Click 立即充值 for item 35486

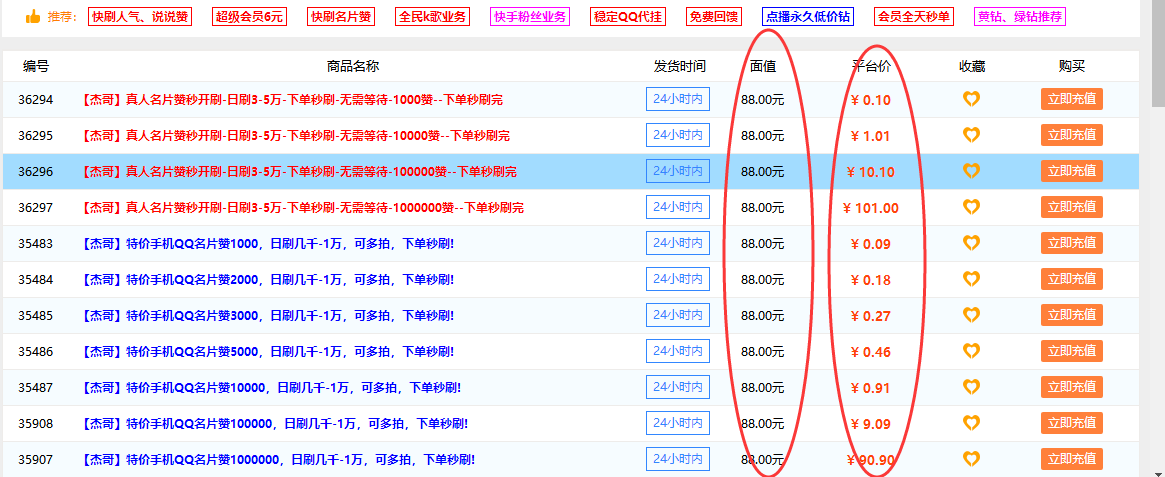1071,351
